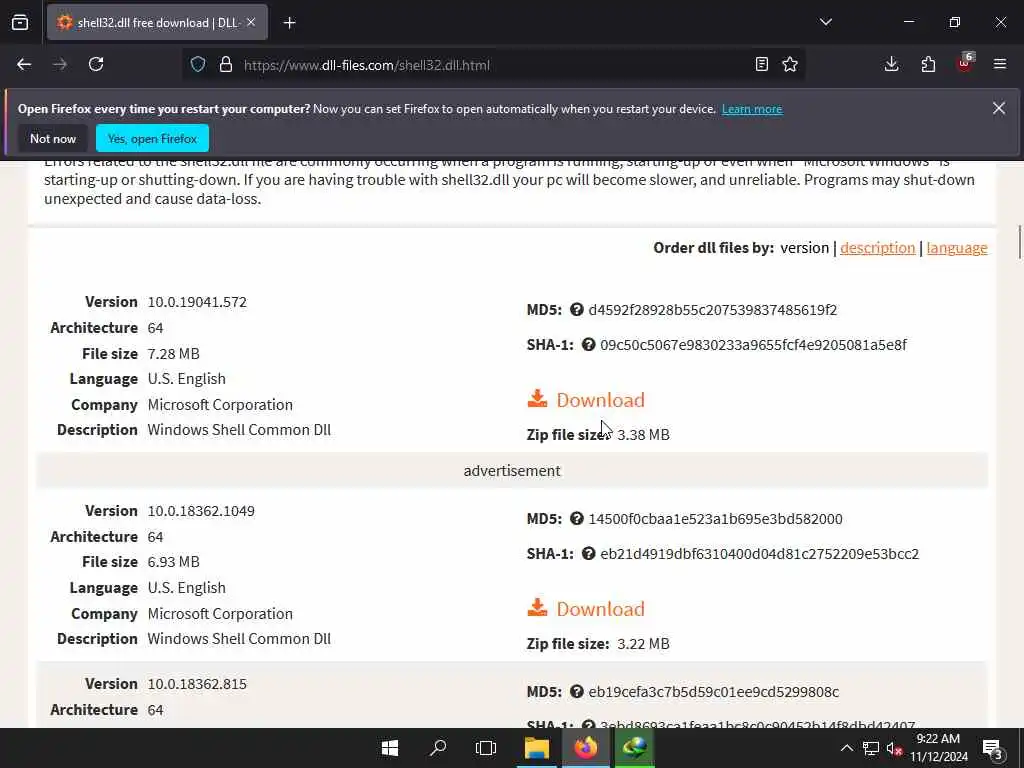Select MD5 hash 14500f0cbaa1e523a1b695e3bd582000

pyautogui.click(x=715, y=519)
